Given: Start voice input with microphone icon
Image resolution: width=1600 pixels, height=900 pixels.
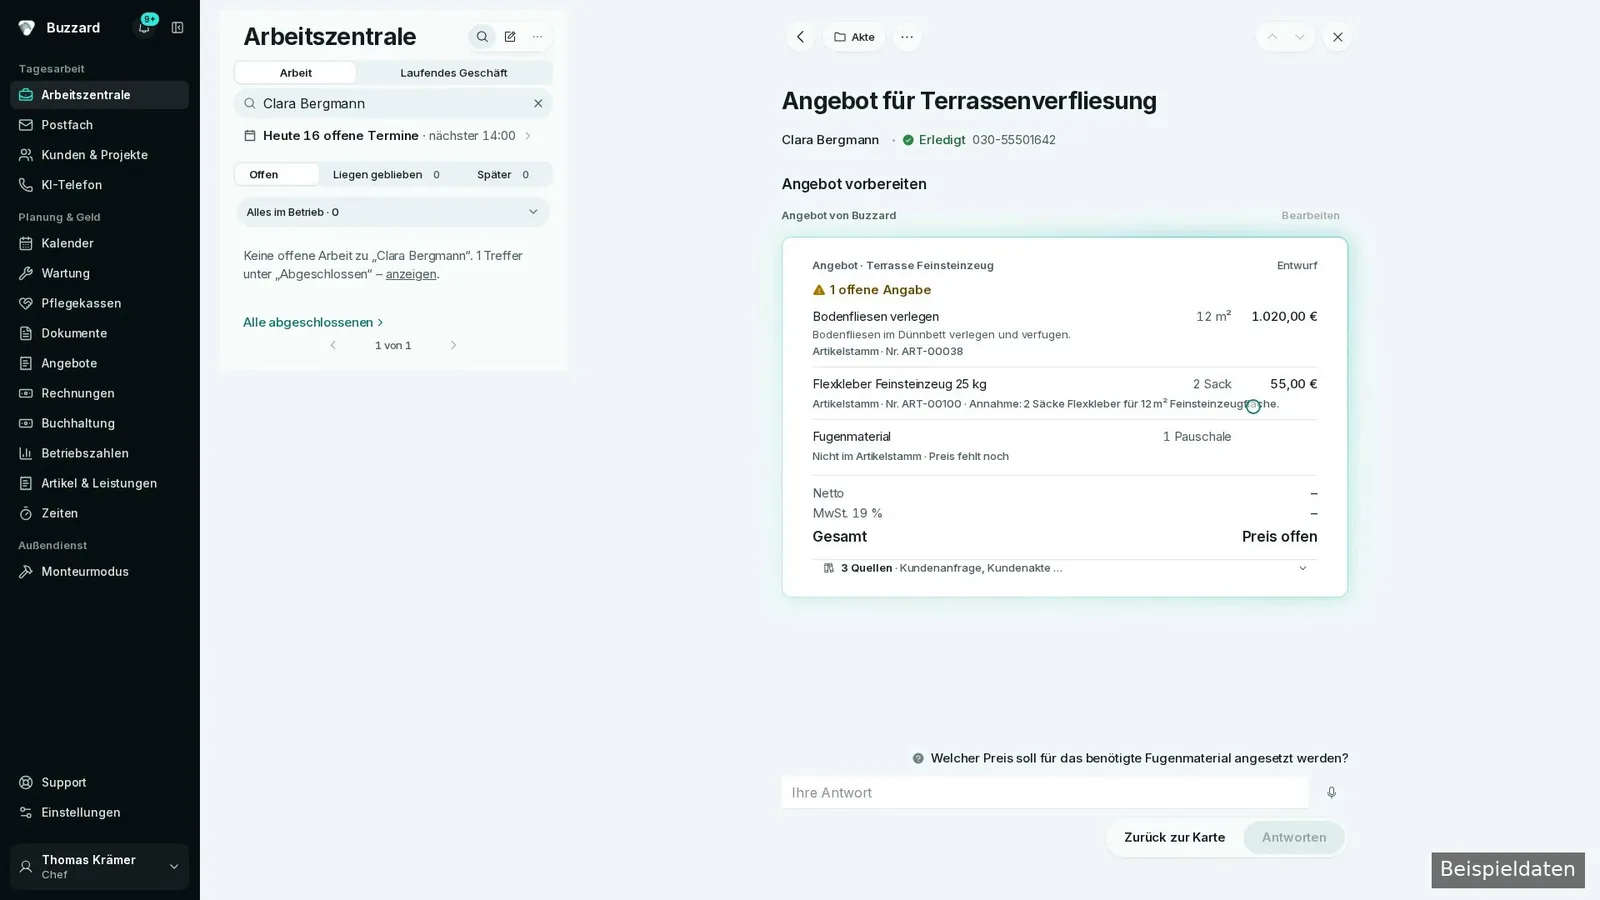Looking at the screenshot, I should tap(1331, 792).
